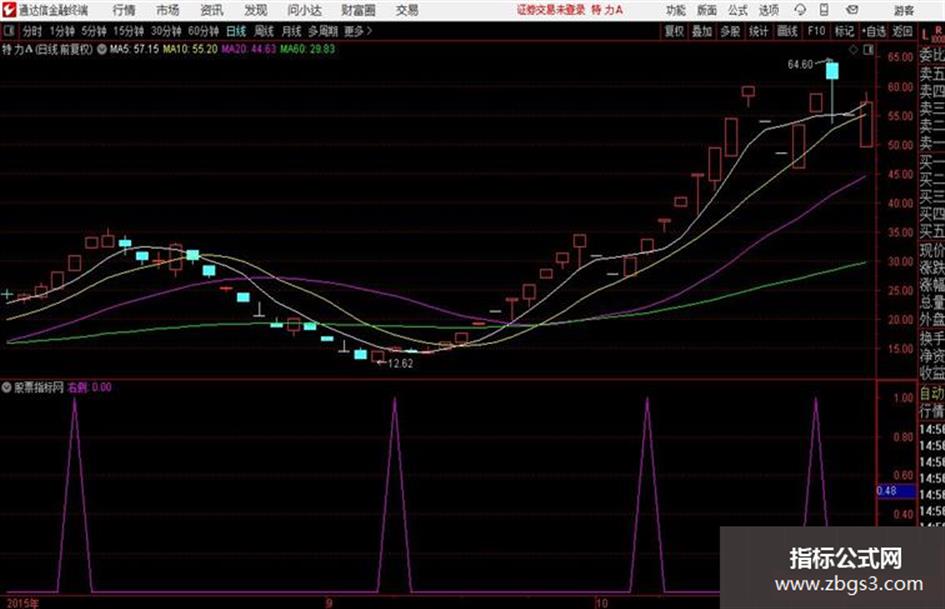The width and height of the screenshot is (945, 609).
Task: Select the 月线 monthly period tab
Action: point(291,31)
